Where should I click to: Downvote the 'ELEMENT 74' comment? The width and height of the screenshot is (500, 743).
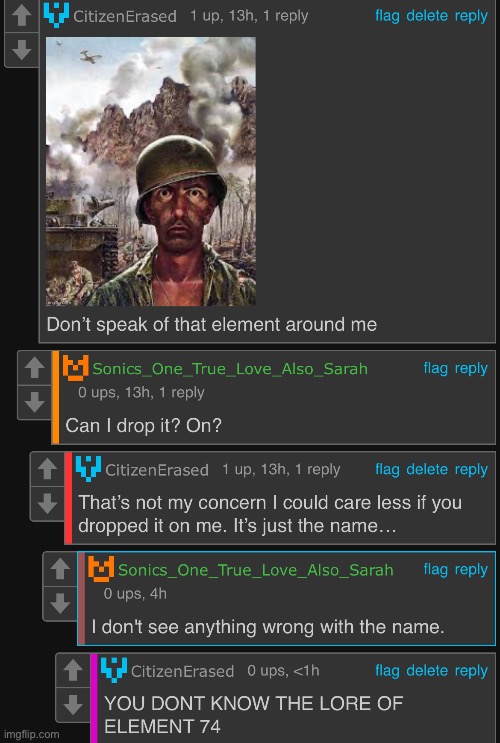point(73,705)
